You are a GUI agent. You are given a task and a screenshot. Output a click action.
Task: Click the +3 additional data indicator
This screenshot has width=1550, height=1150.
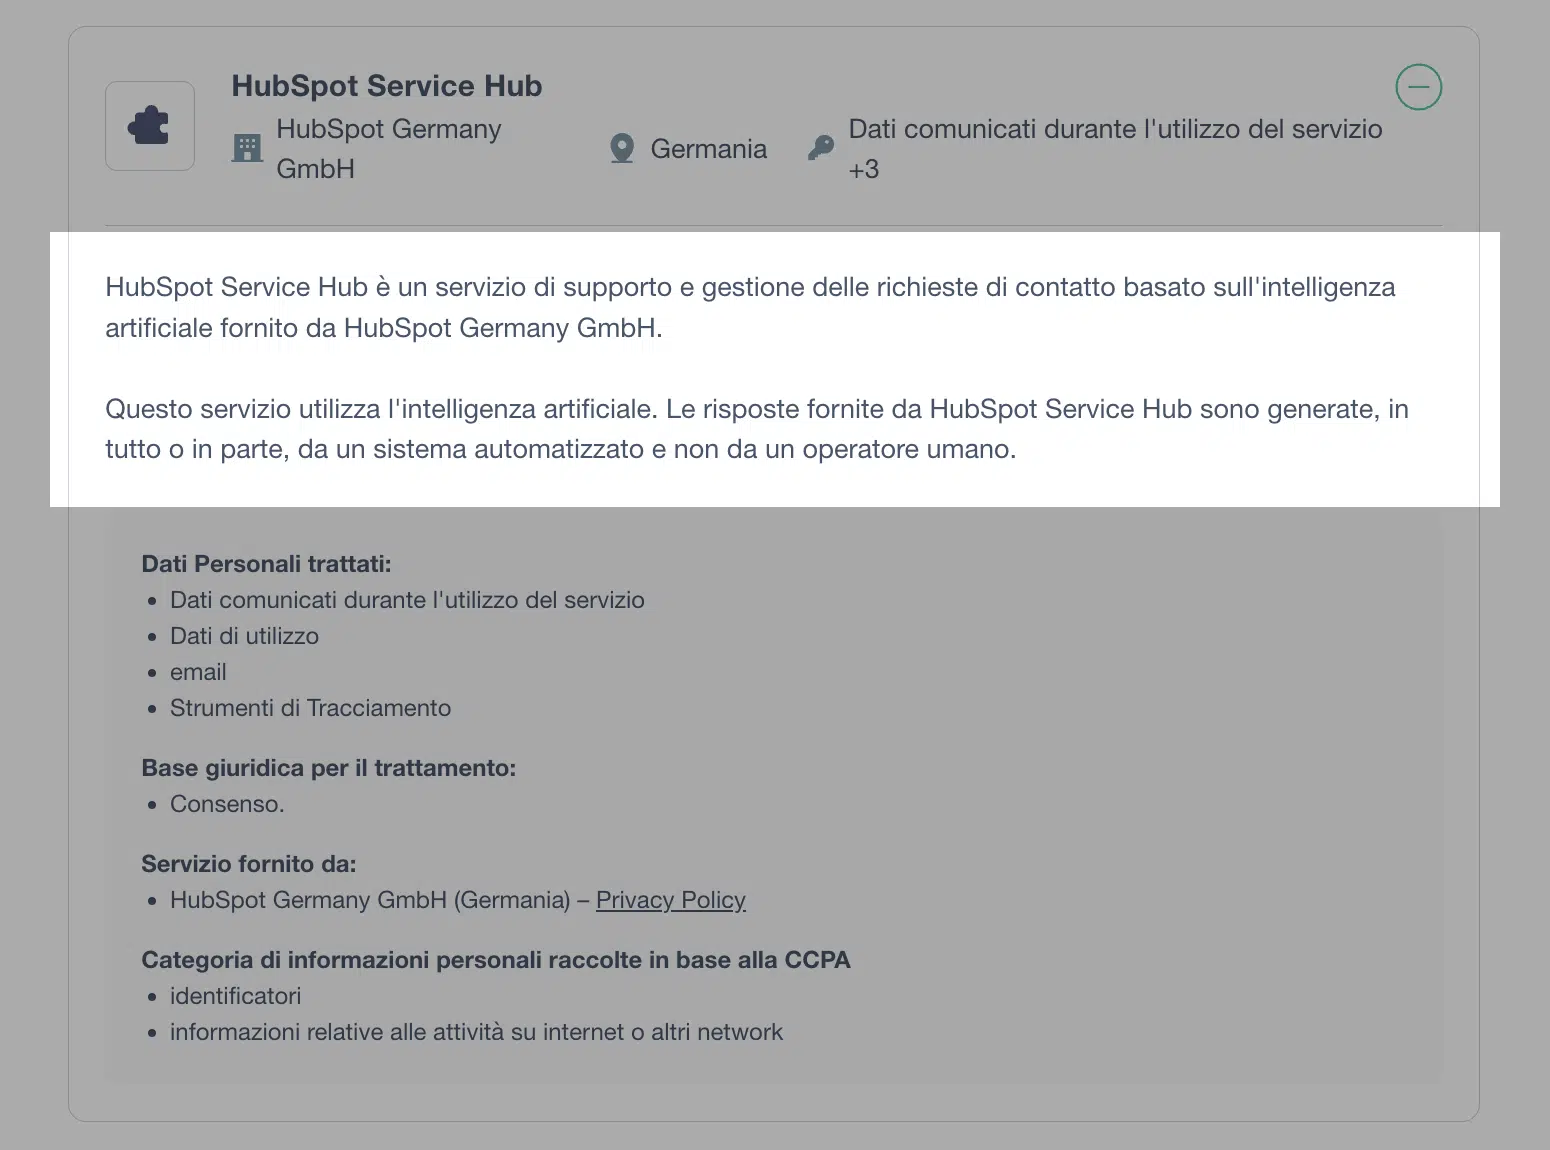click(864, 169)
